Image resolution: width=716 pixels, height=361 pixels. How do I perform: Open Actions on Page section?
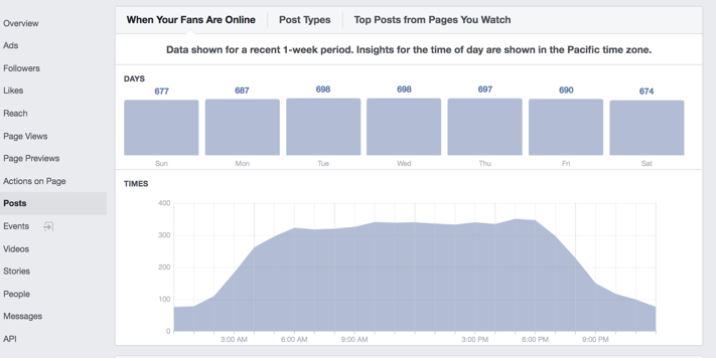(34, 181)
